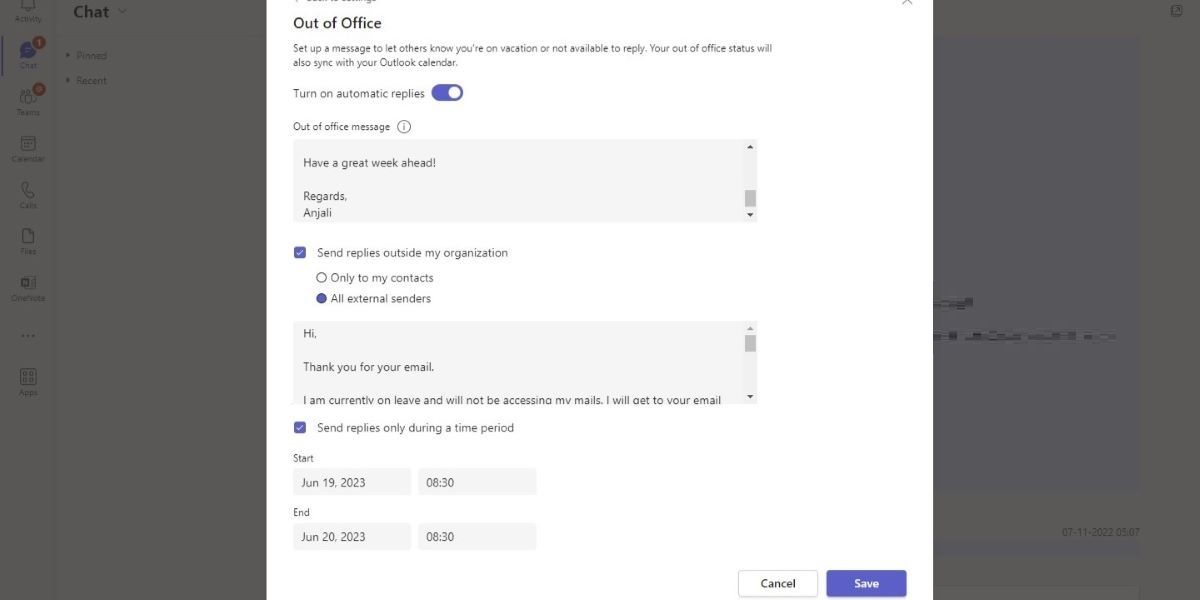1200x600 pixels.
Task: Open the Chat header dropdown
Action: click(x=124, y=12)
